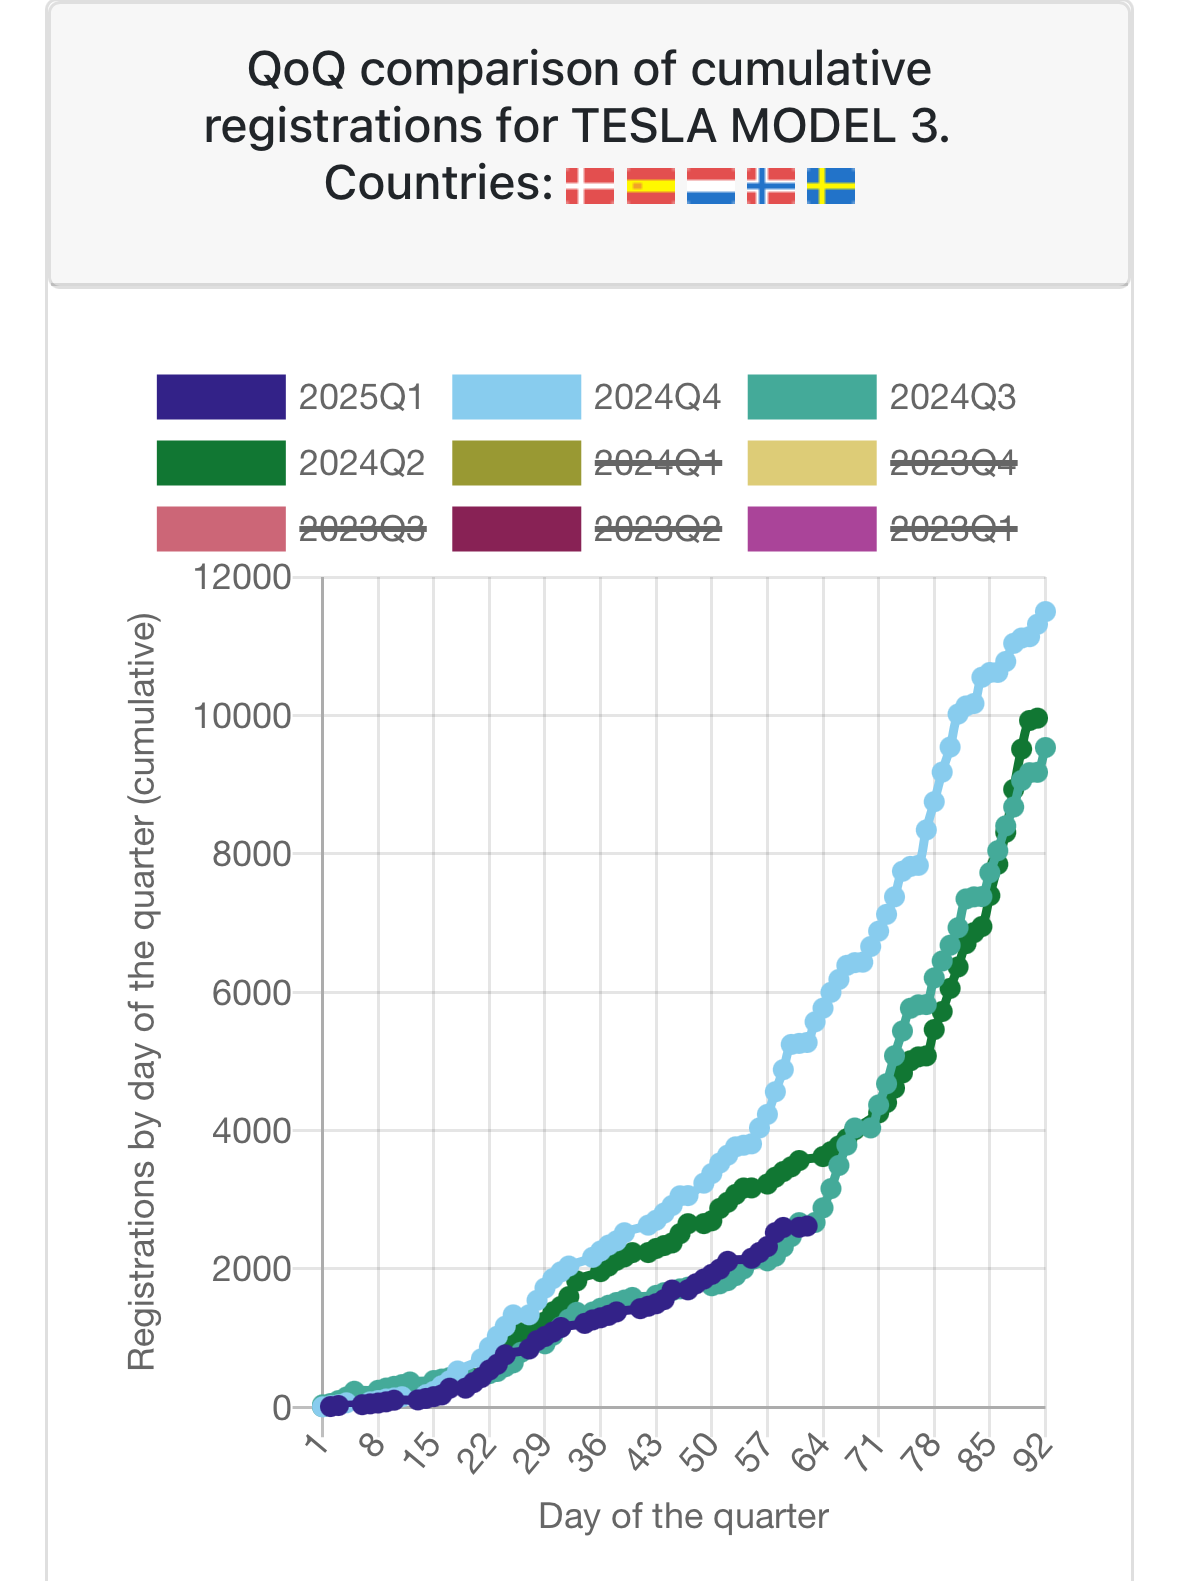Viewport: 1179px width, 1581px height.
Task: Click the 2024Q4 light blue color swatch
Action: click(x=516, y=397)
